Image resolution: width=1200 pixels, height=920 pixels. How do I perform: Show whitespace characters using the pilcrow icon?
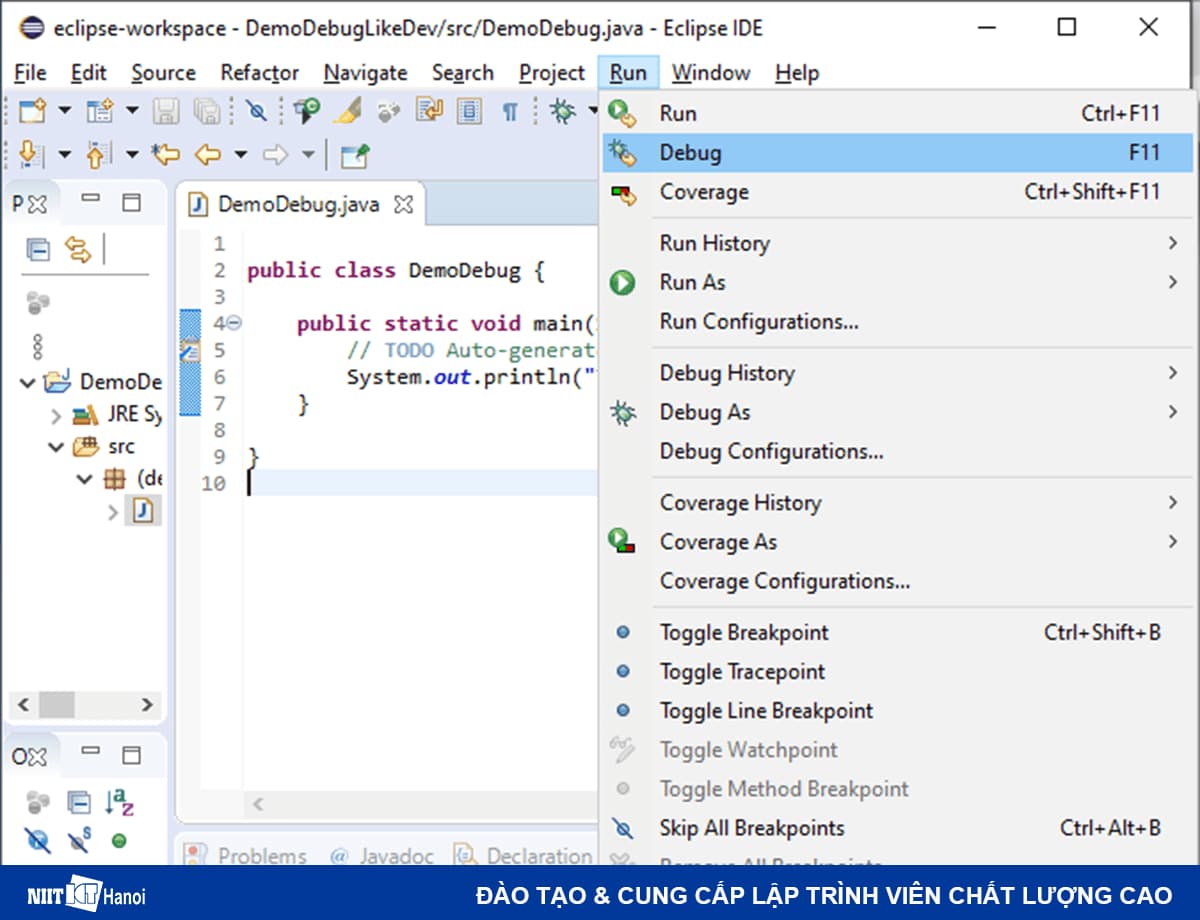[510, 111]
